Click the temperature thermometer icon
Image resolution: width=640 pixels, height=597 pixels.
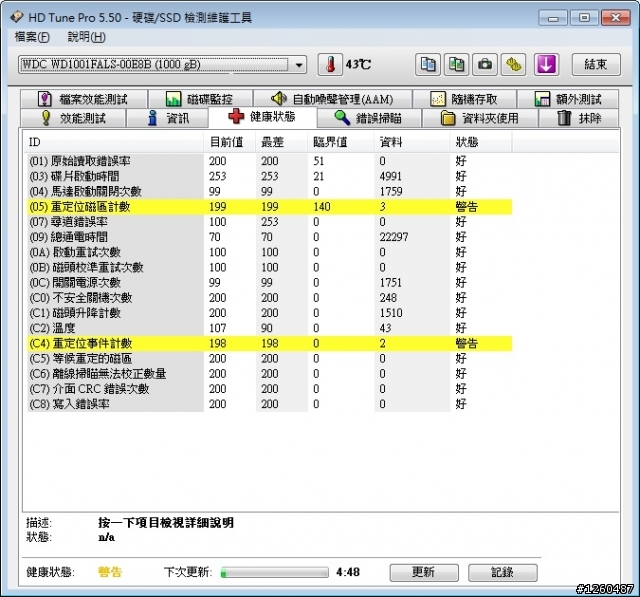pyautogui.click(x=330, y=64)
